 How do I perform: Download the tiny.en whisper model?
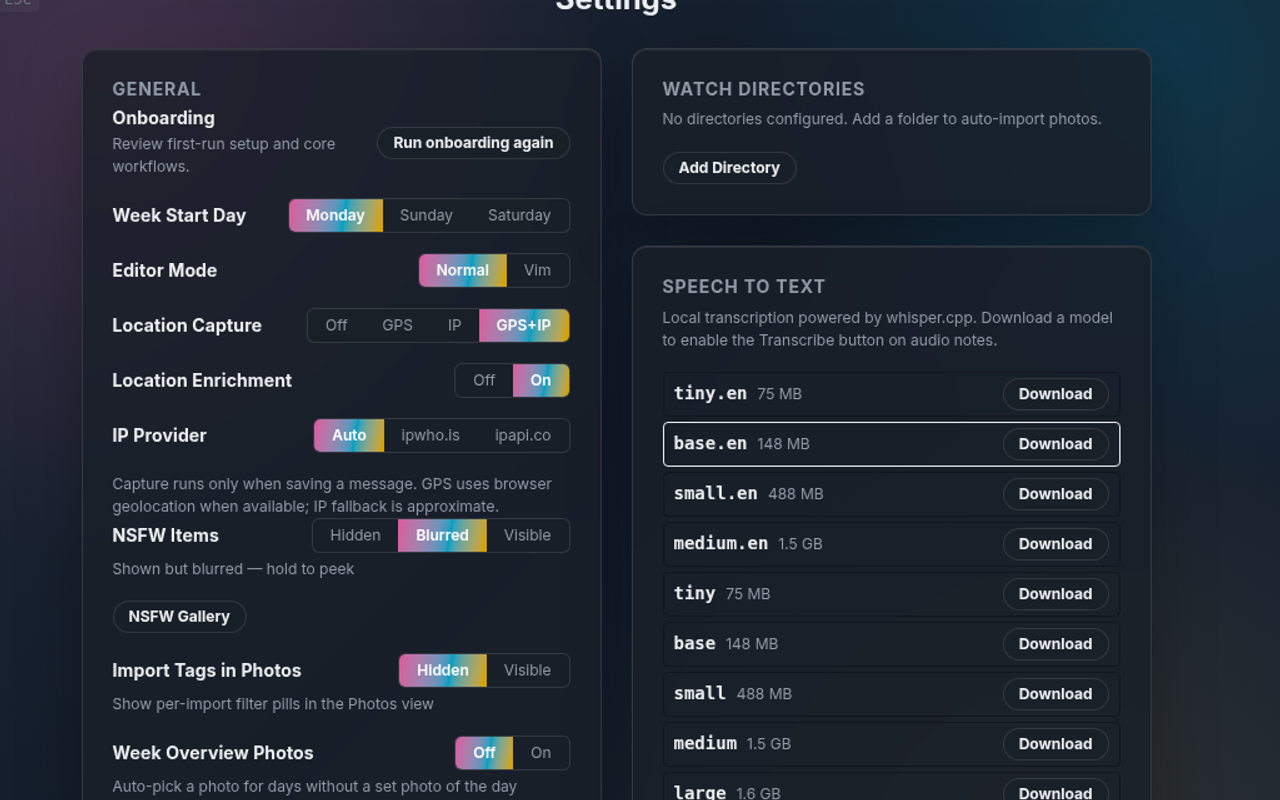coord(1055,394)
